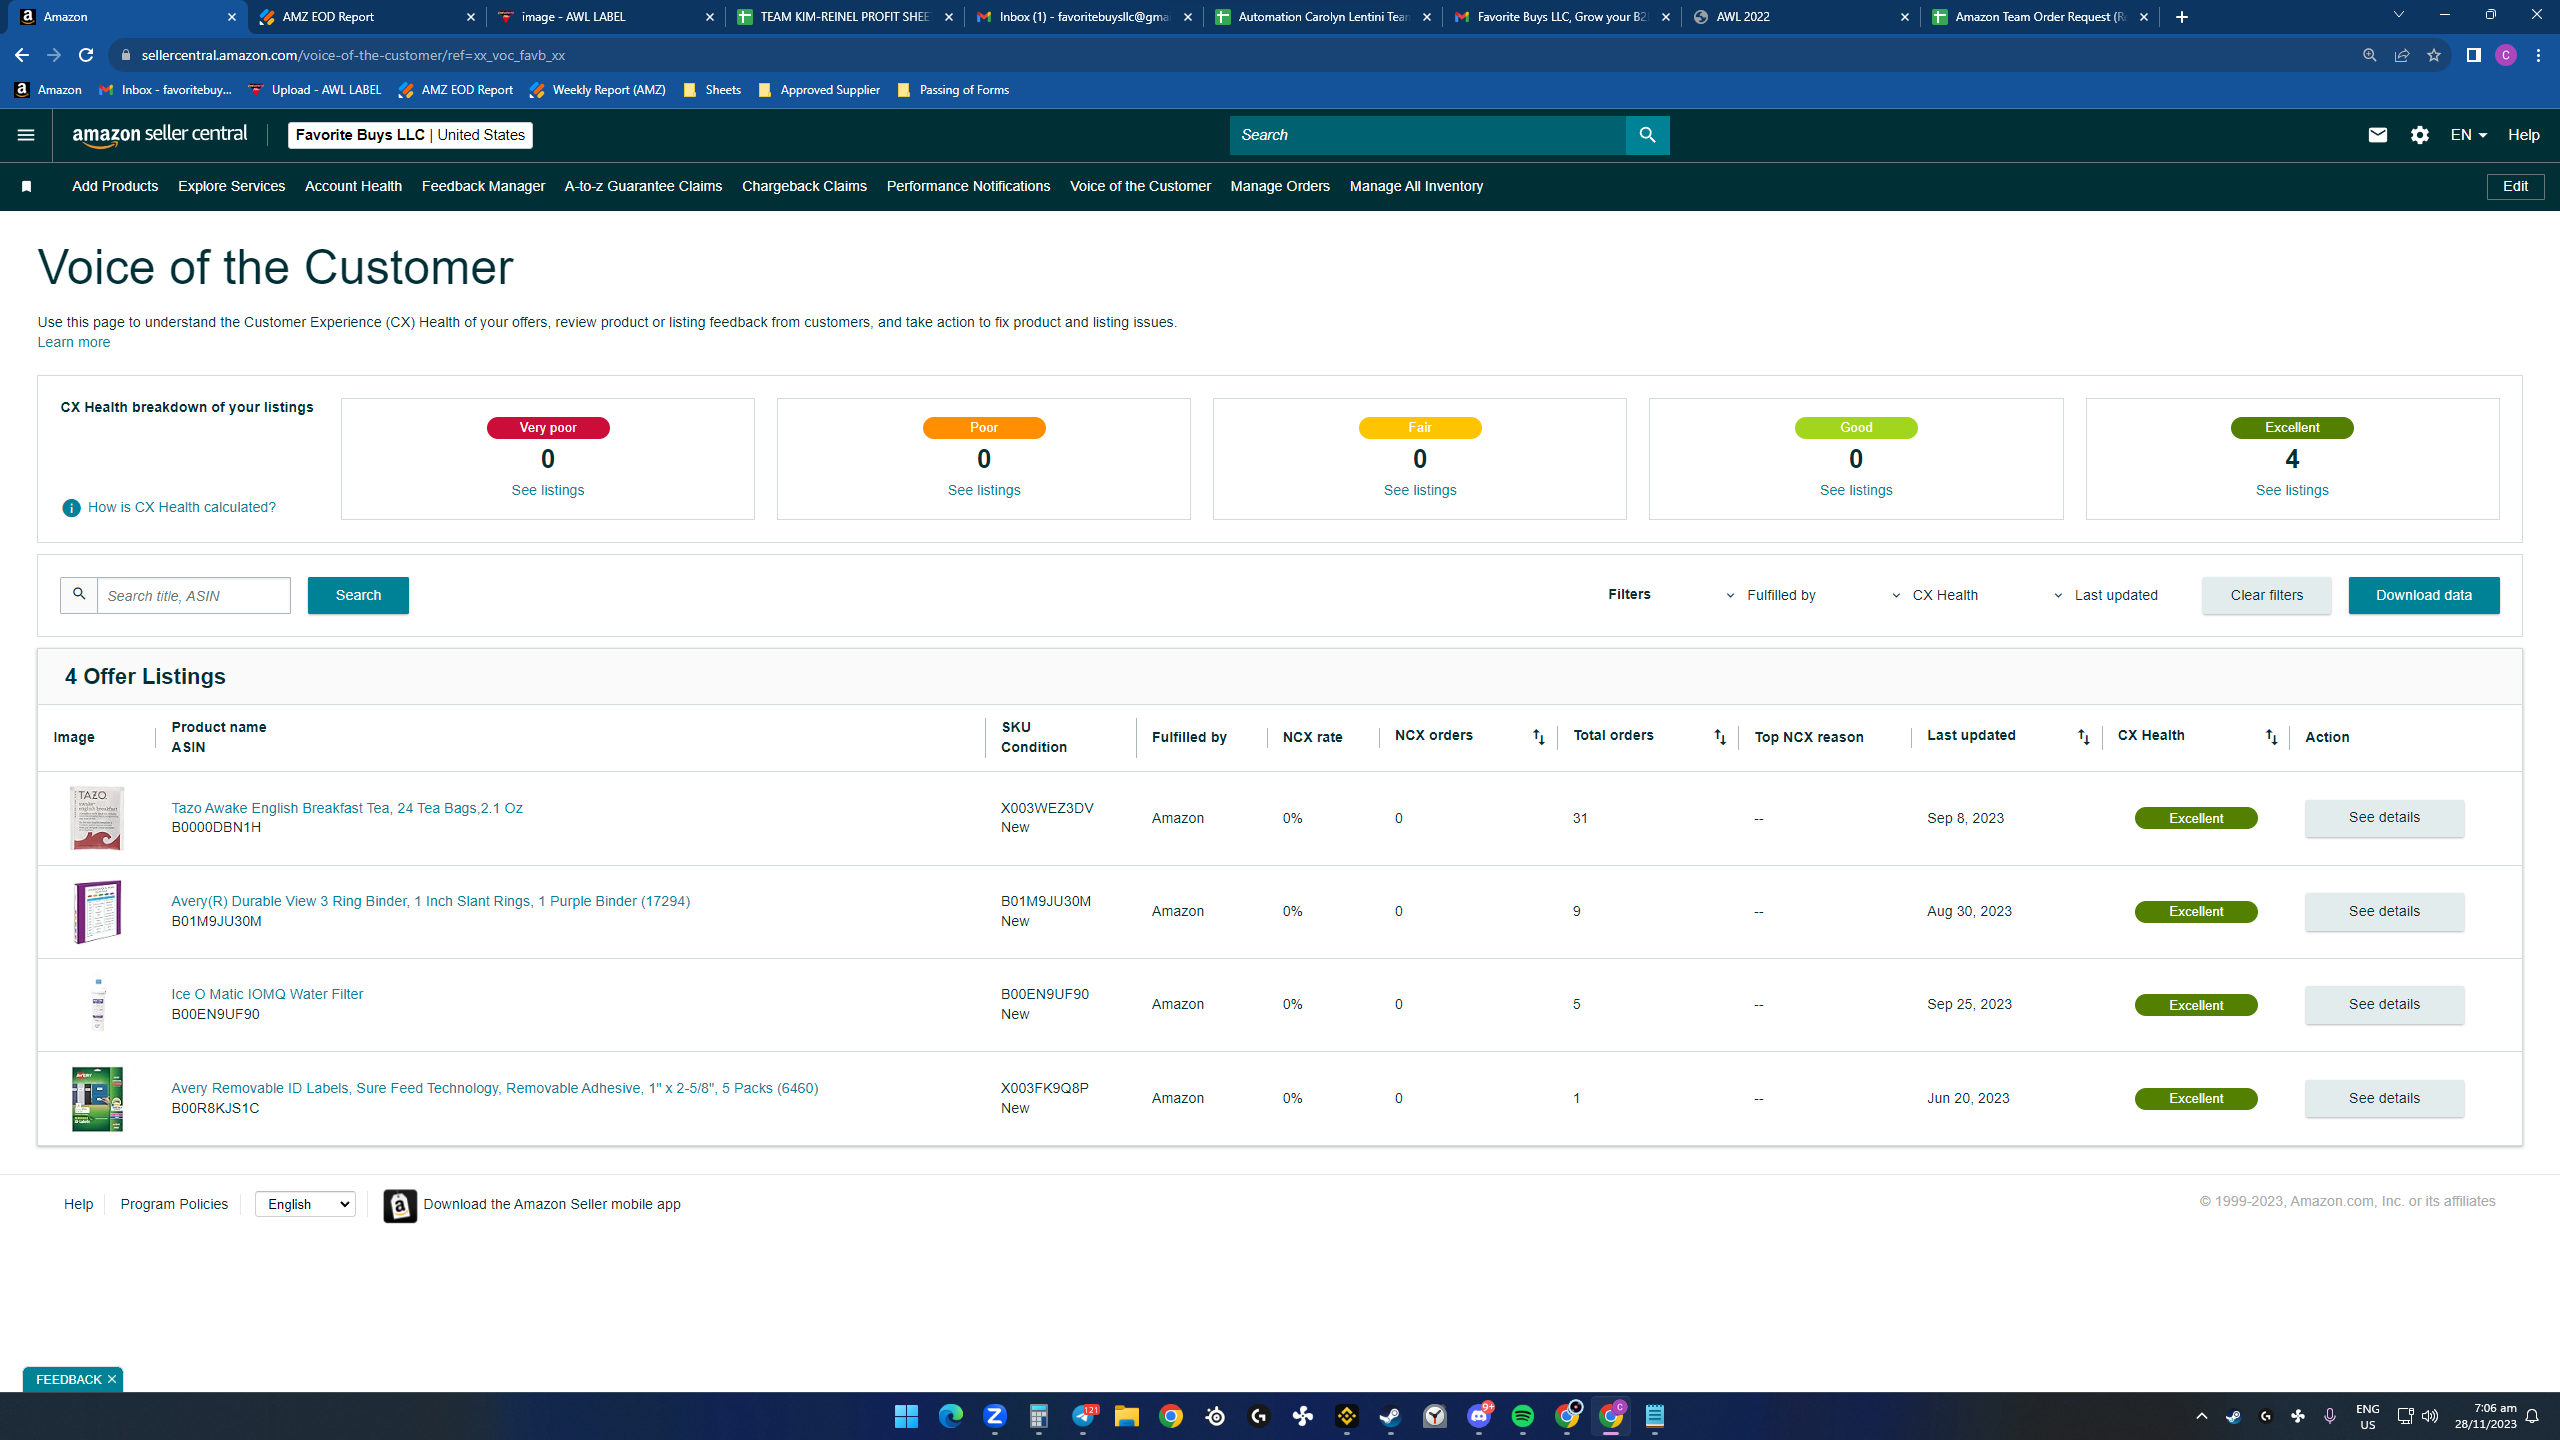This screenshot has width=2560, height=1440.
Task: Open the English language selector in footer
Action: click(x=305, y=1204)
